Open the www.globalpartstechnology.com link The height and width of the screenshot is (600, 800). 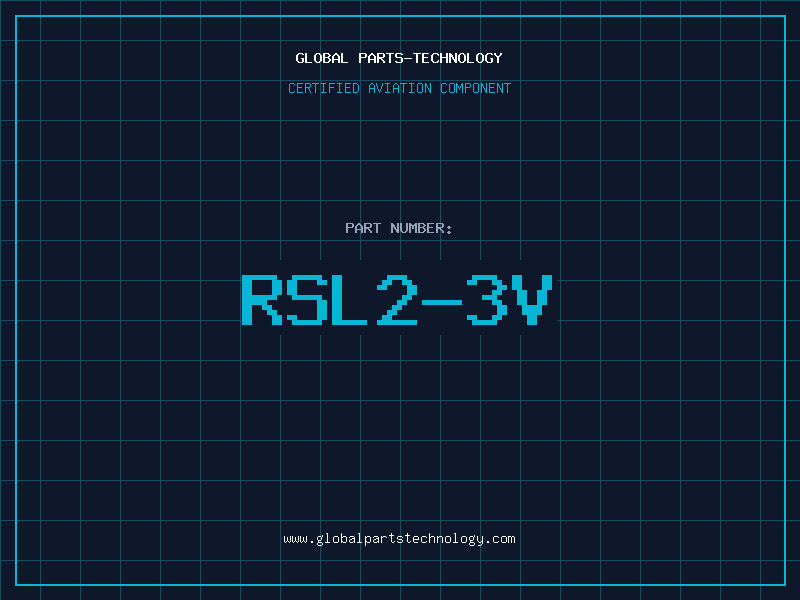399,539
